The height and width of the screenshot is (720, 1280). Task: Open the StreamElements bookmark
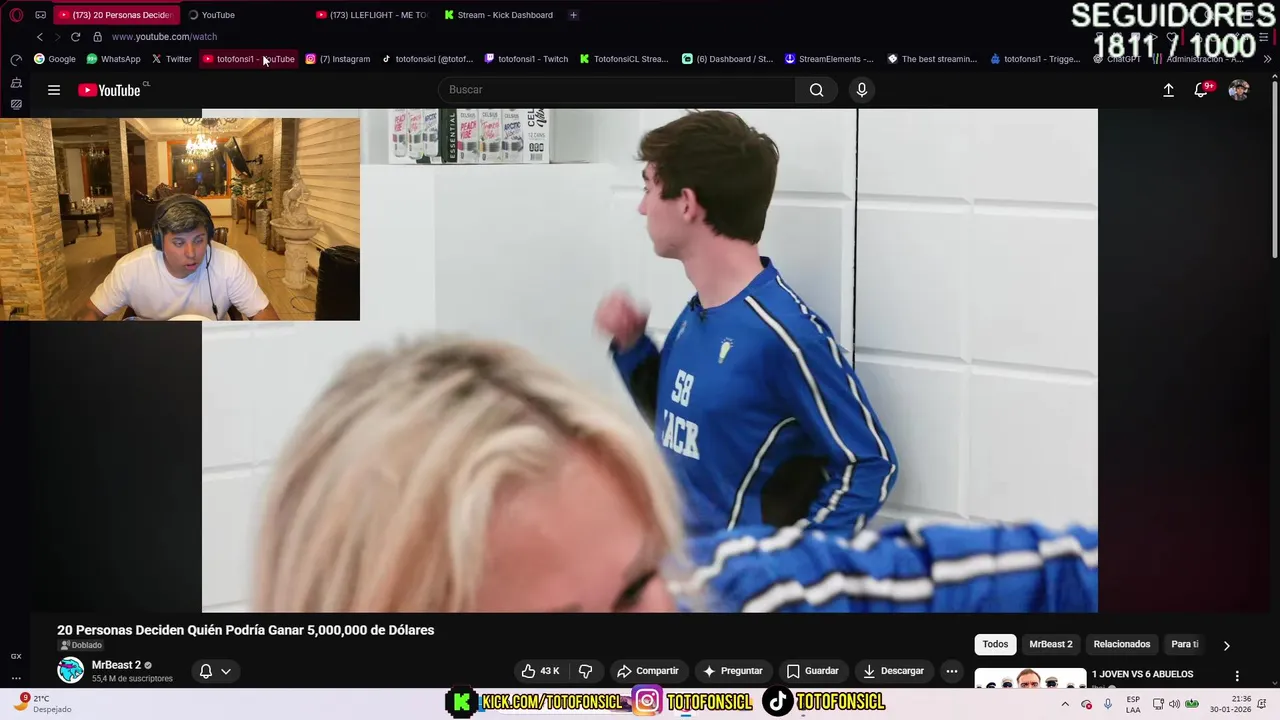point(829,59)
